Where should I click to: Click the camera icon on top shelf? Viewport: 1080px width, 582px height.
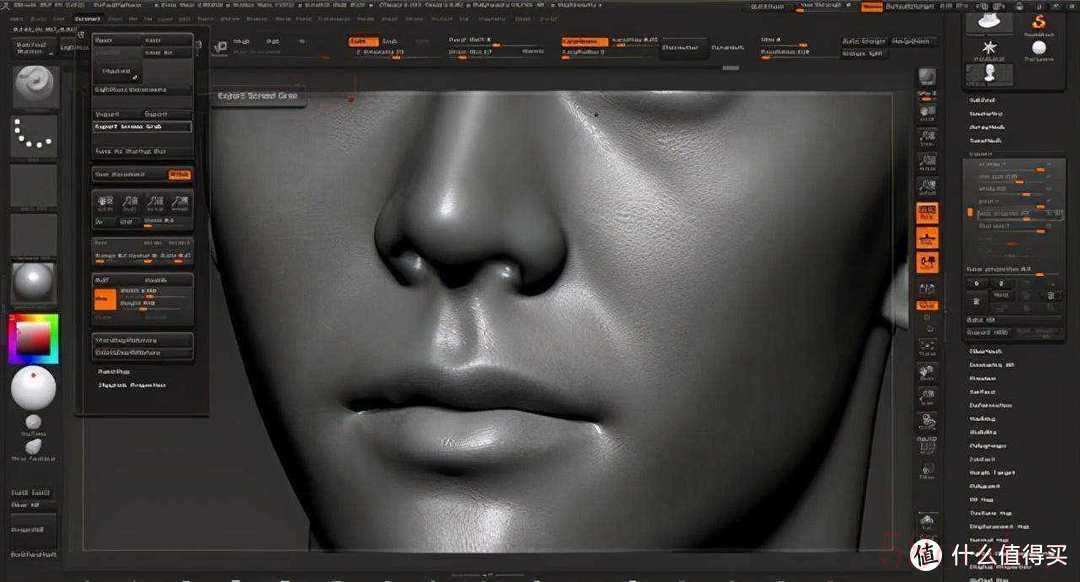coord(221,47)
